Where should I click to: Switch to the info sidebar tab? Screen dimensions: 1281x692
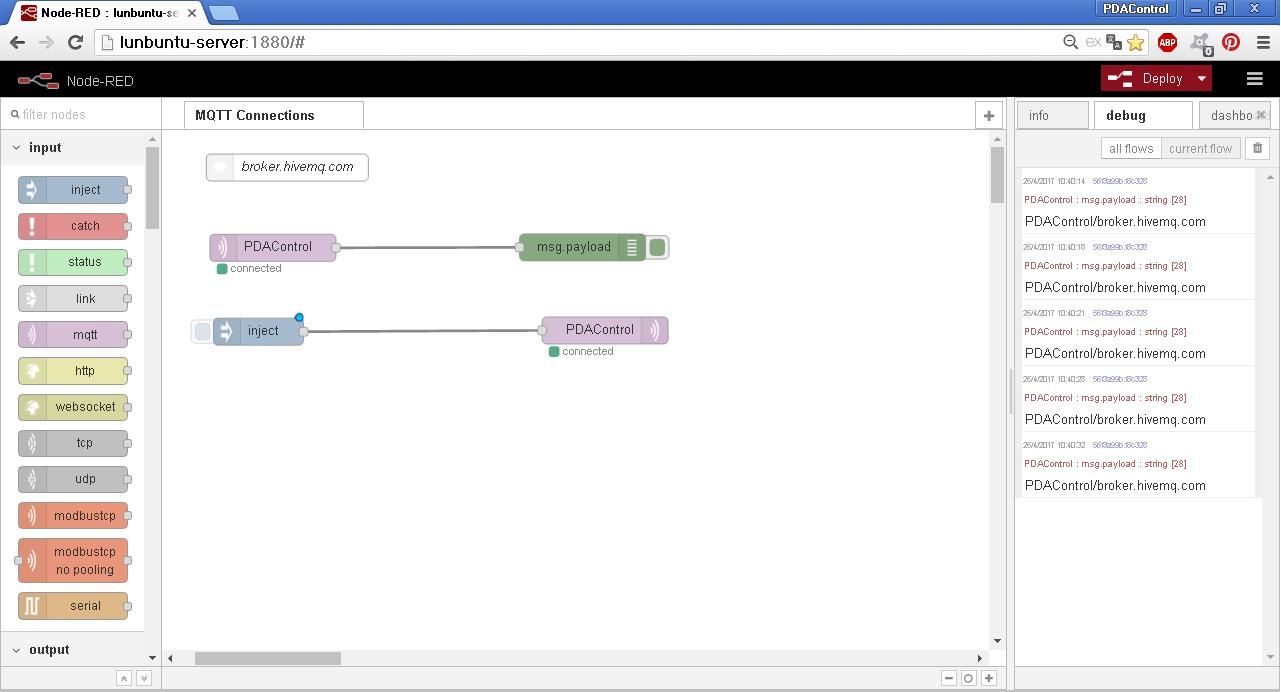[x=1052, y=114]
